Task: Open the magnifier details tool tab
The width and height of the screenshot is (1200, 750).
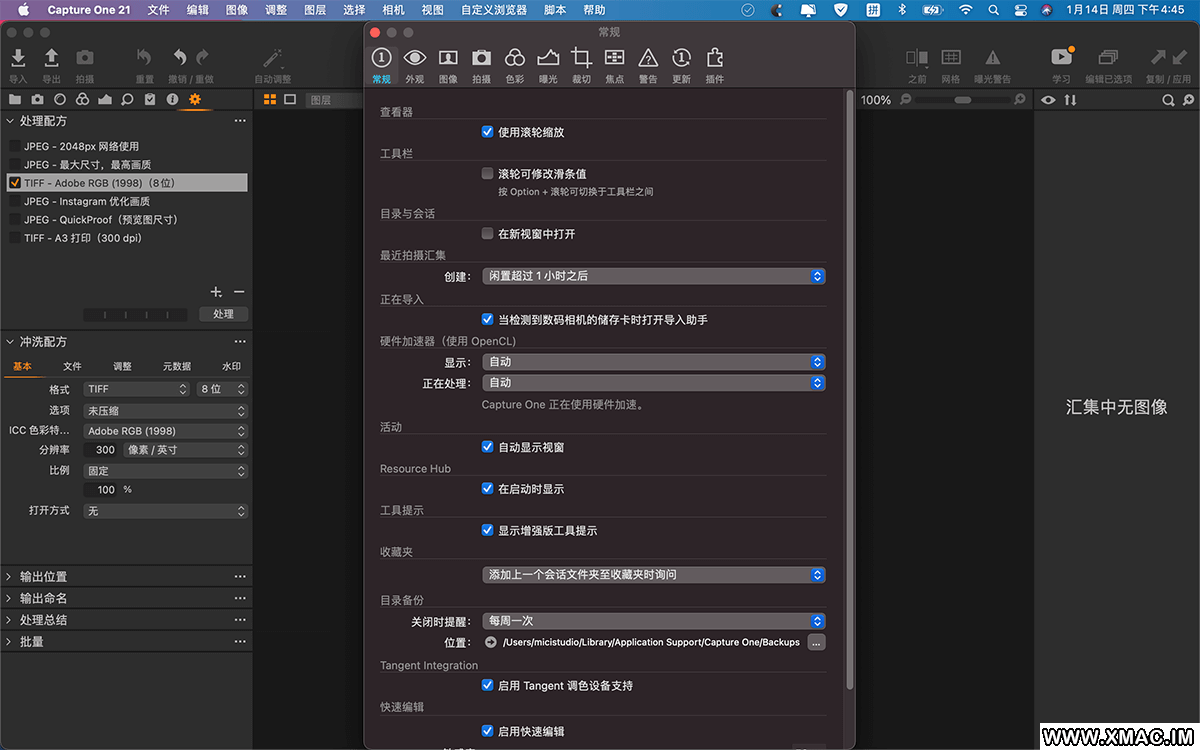Action: (127, 99)
